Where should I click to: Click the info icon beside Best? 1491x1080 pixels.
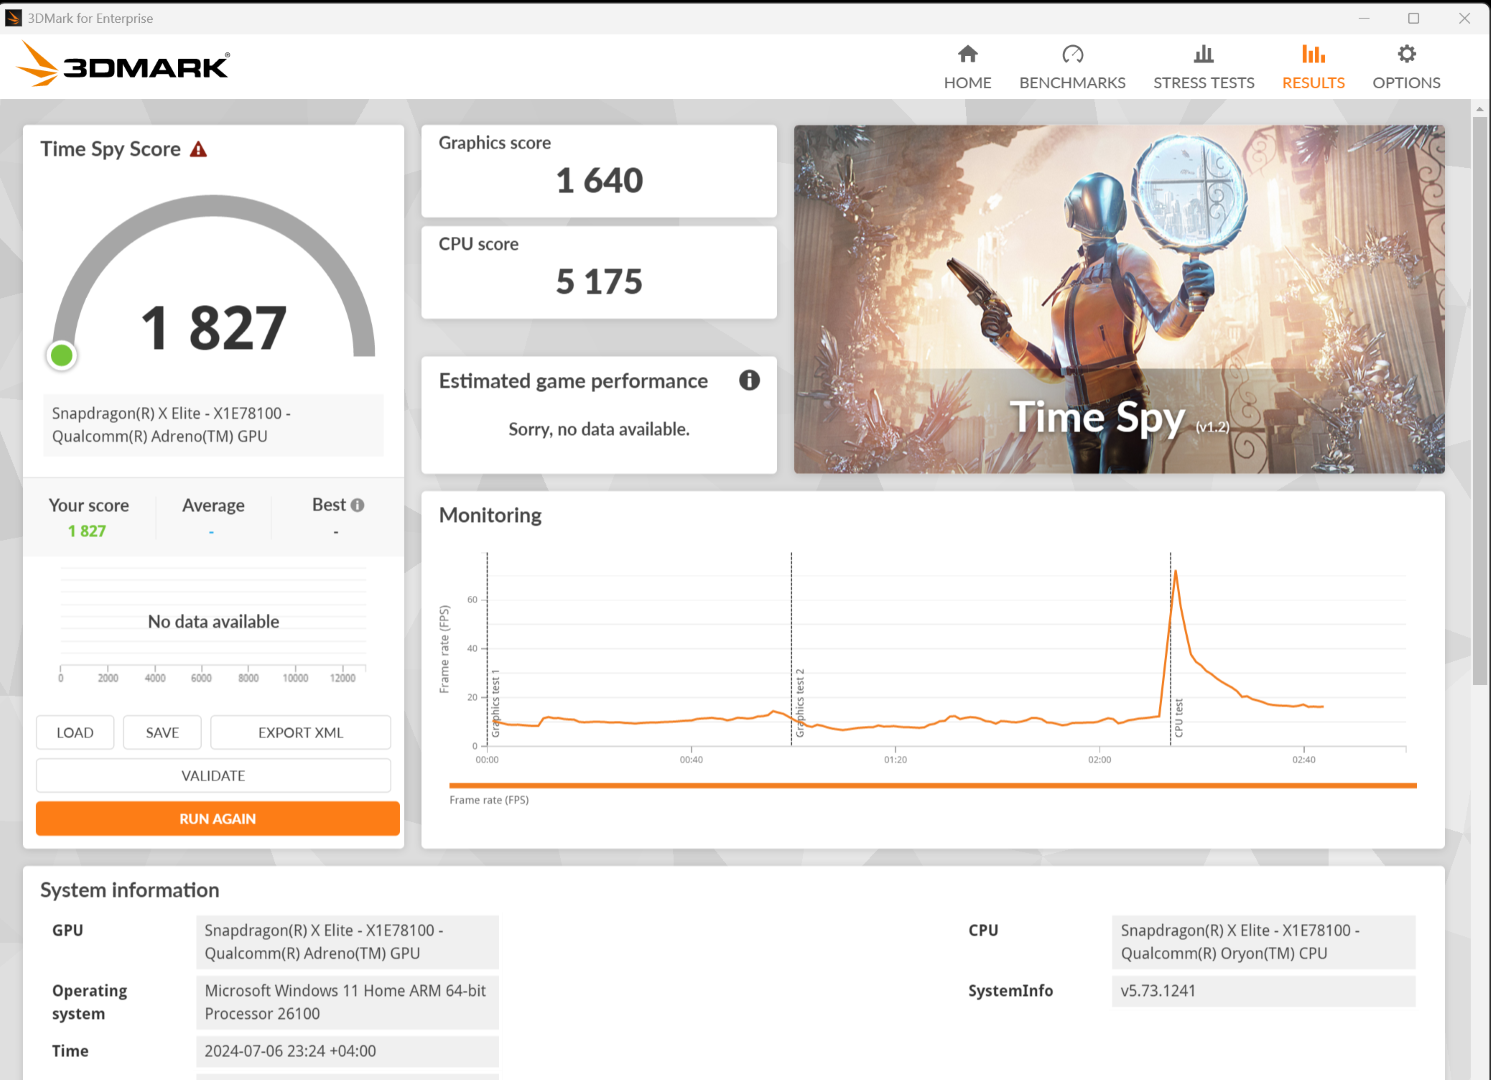point(358,505)
